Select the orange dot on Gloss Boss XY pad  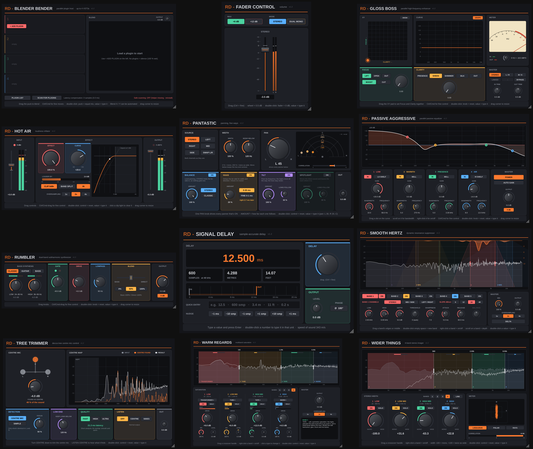pyautogui.click(x=367, y=61)
